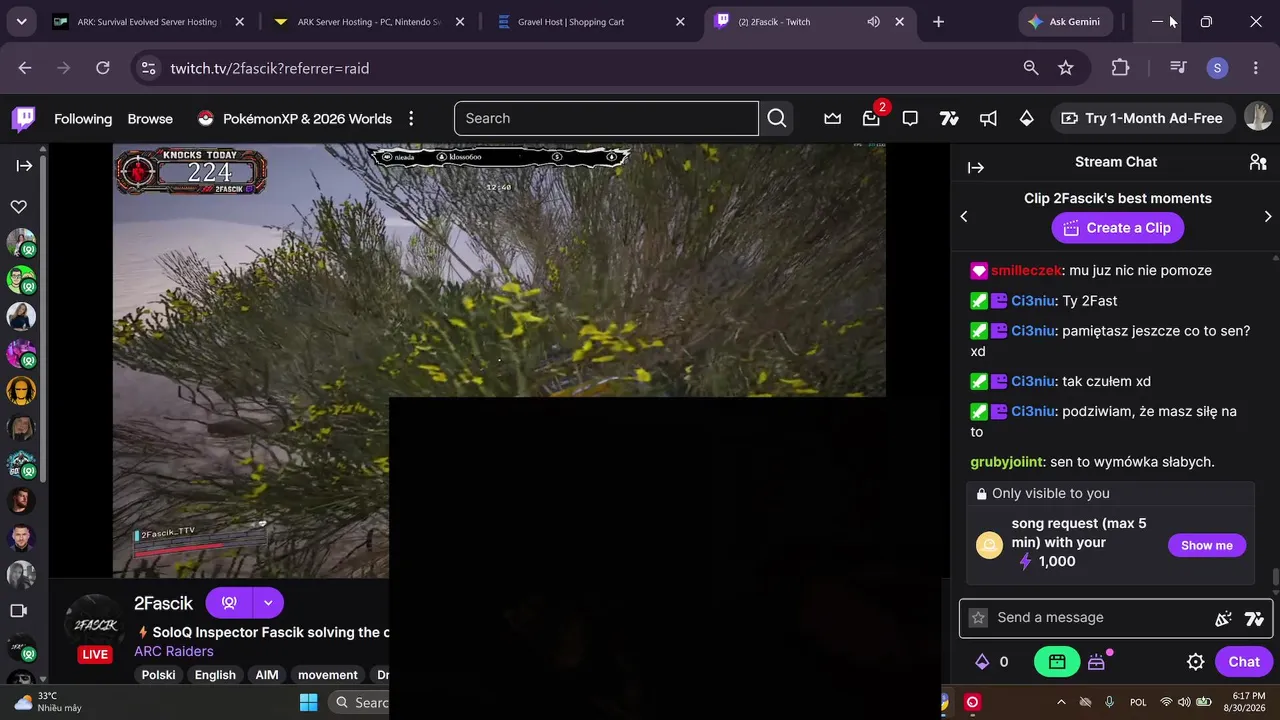Mute the 2Fascik Twitch tab audio
The height and width of the screenshot is (720, 1280).
tap(873, 22)
